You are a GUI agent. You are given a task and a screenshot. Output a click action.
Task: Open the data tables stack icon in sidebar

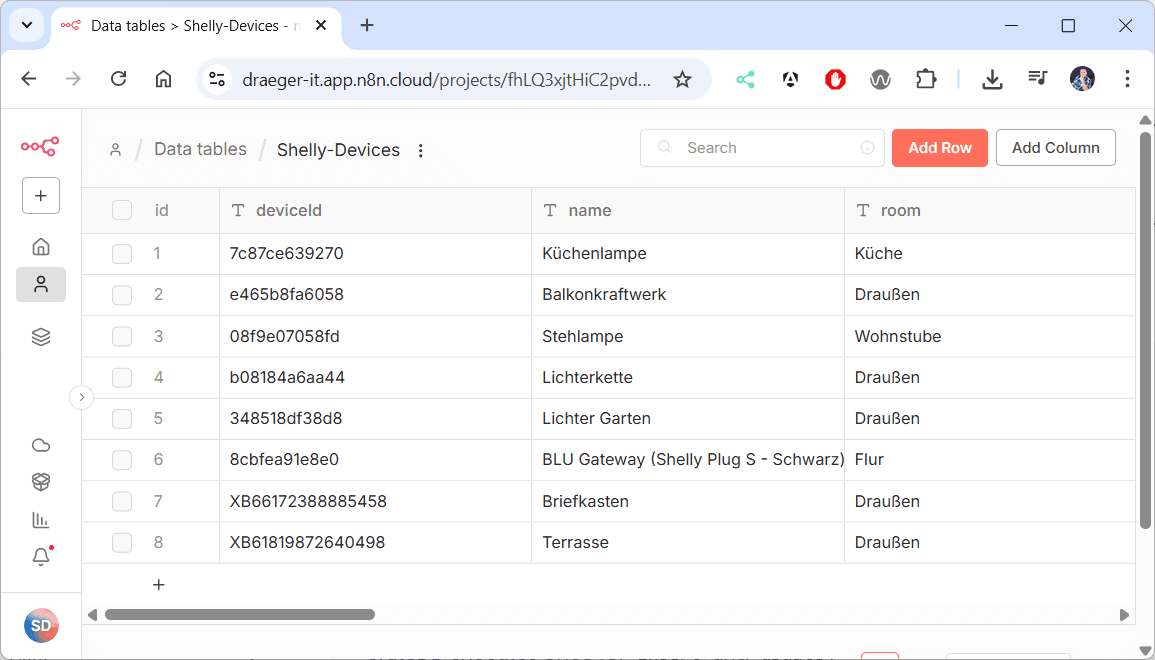pos(41,337)
